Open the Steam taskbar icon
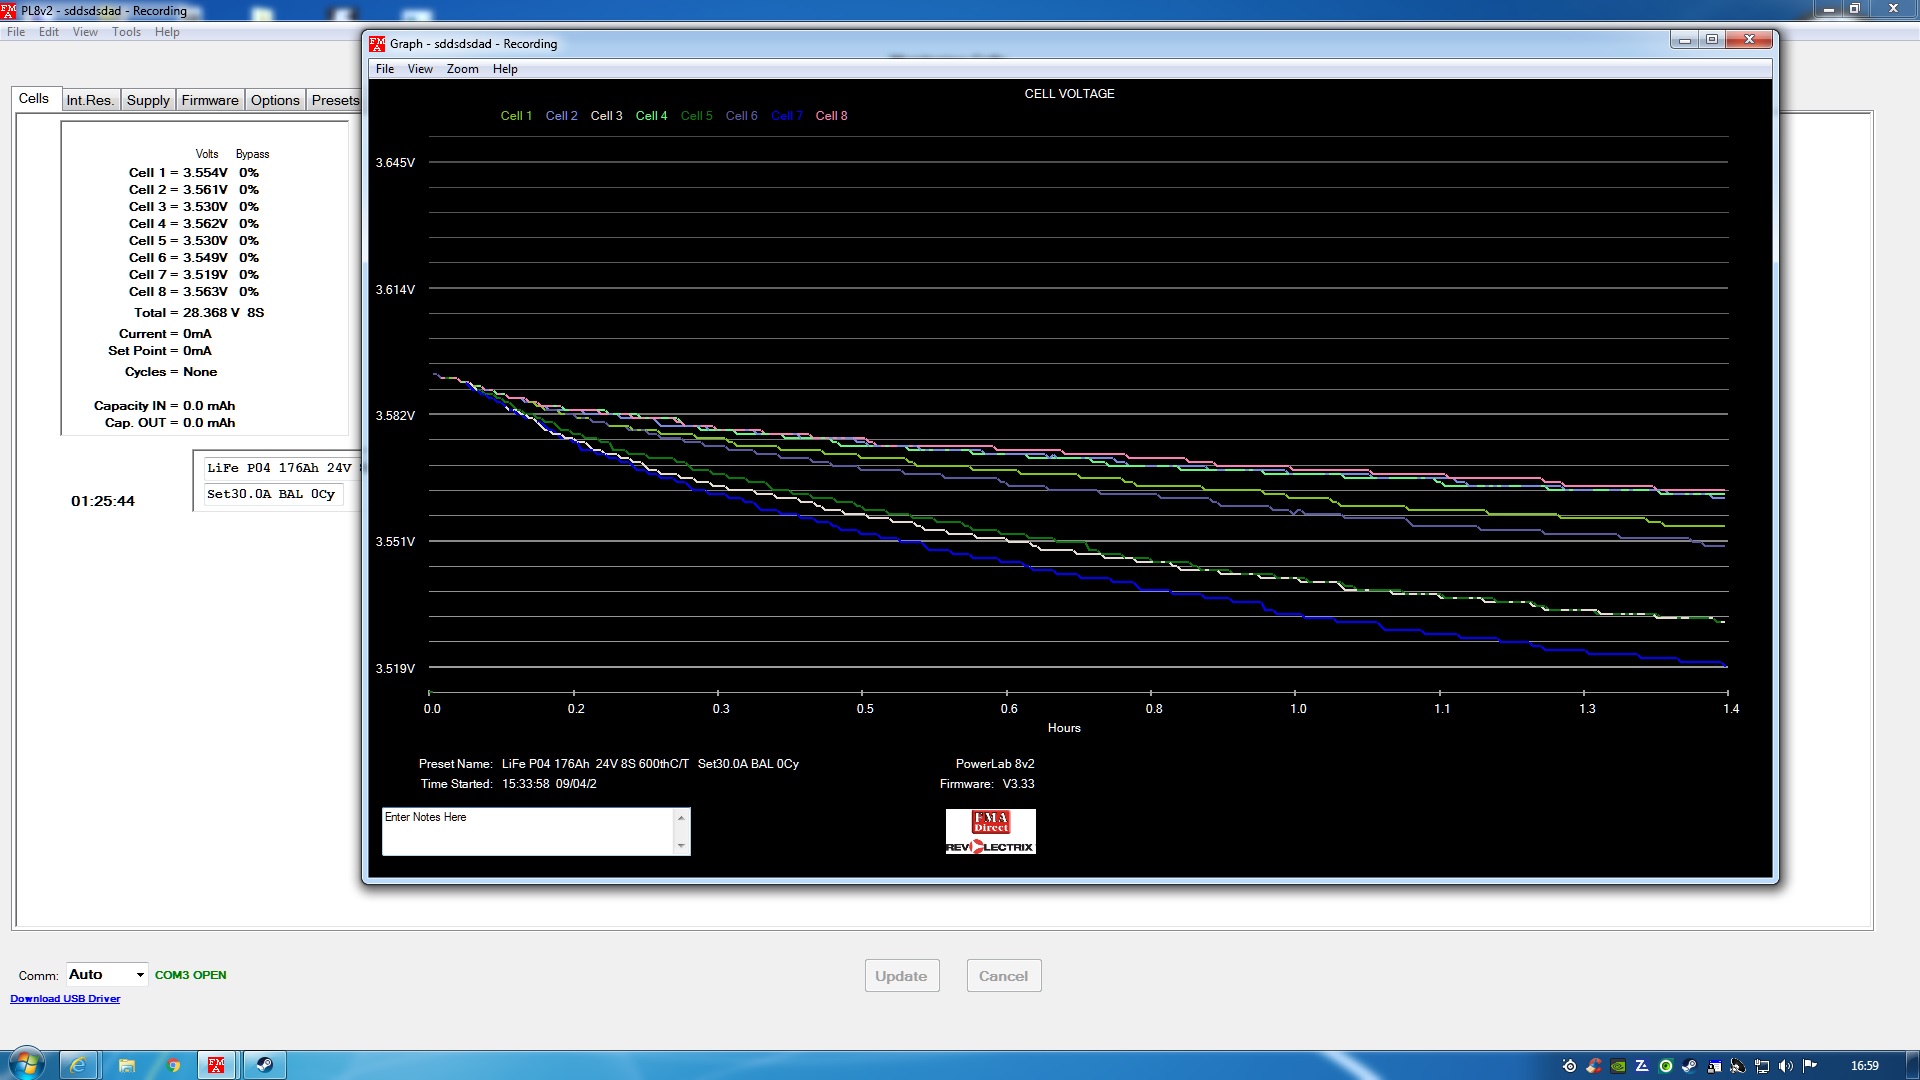This screenshot has height=1080, width=1920. pos(264,1065)
